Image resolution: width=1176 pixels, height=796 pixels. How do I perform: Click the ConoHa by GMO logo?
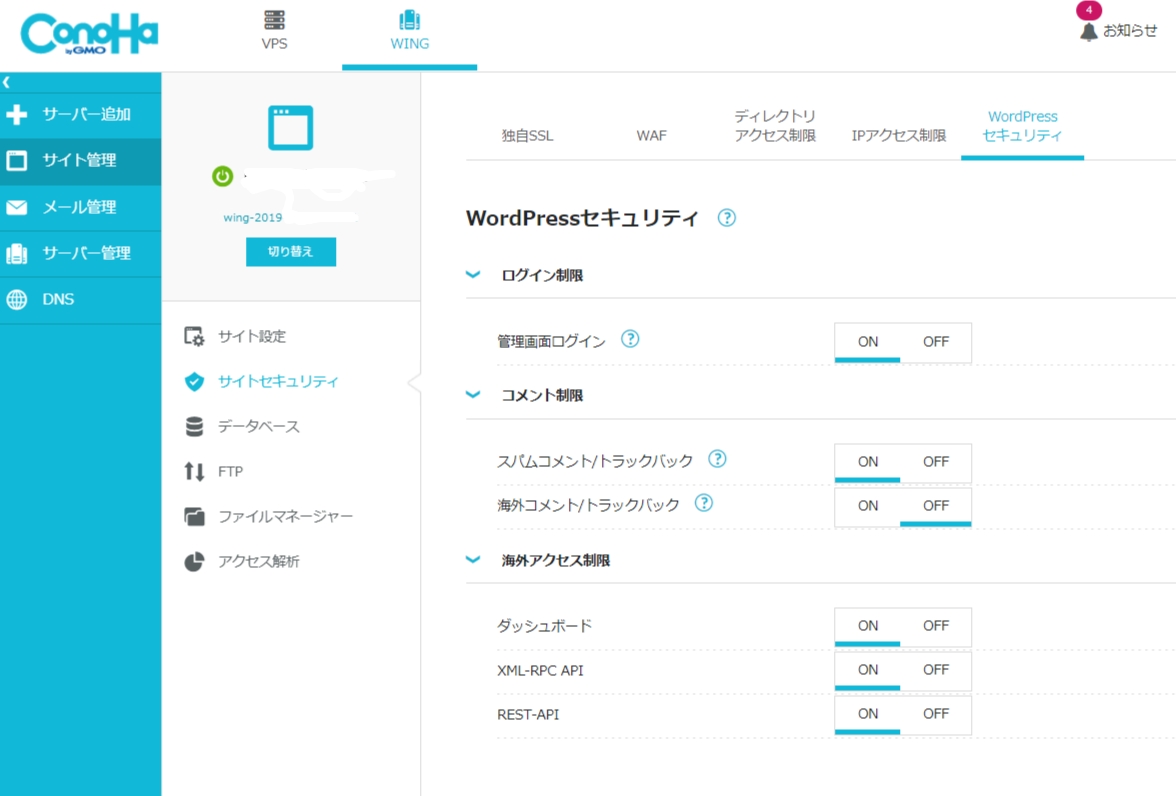click(89, 35)
